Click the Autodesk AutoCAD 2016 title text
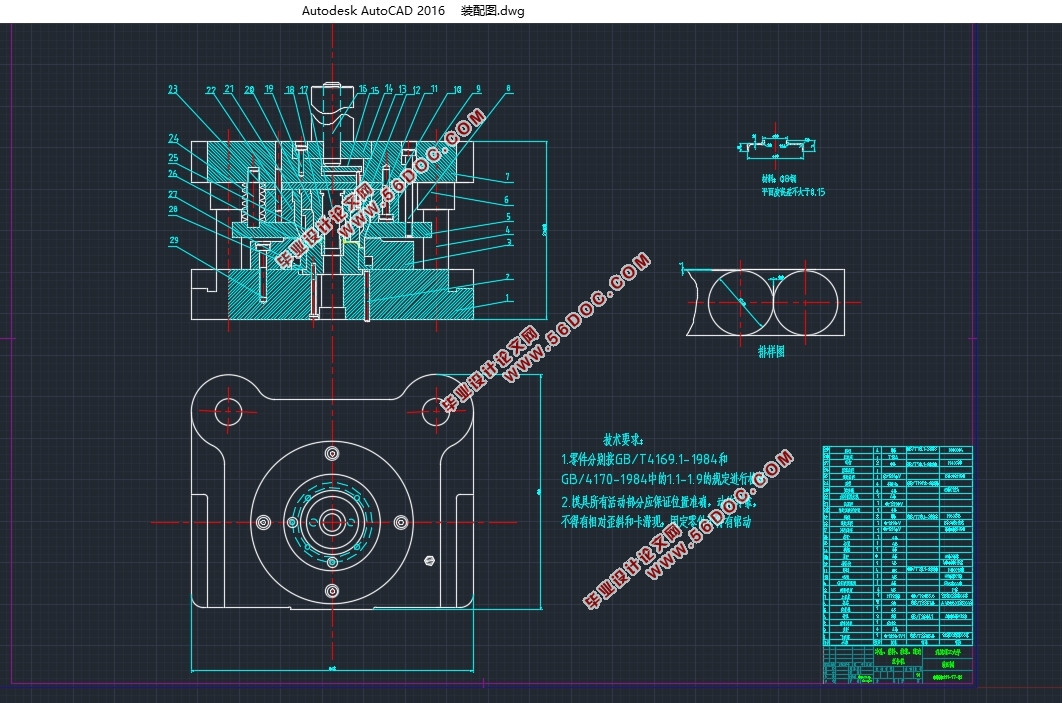The image size is (1062, 703). pyautogui.click(x=373, y=11)
